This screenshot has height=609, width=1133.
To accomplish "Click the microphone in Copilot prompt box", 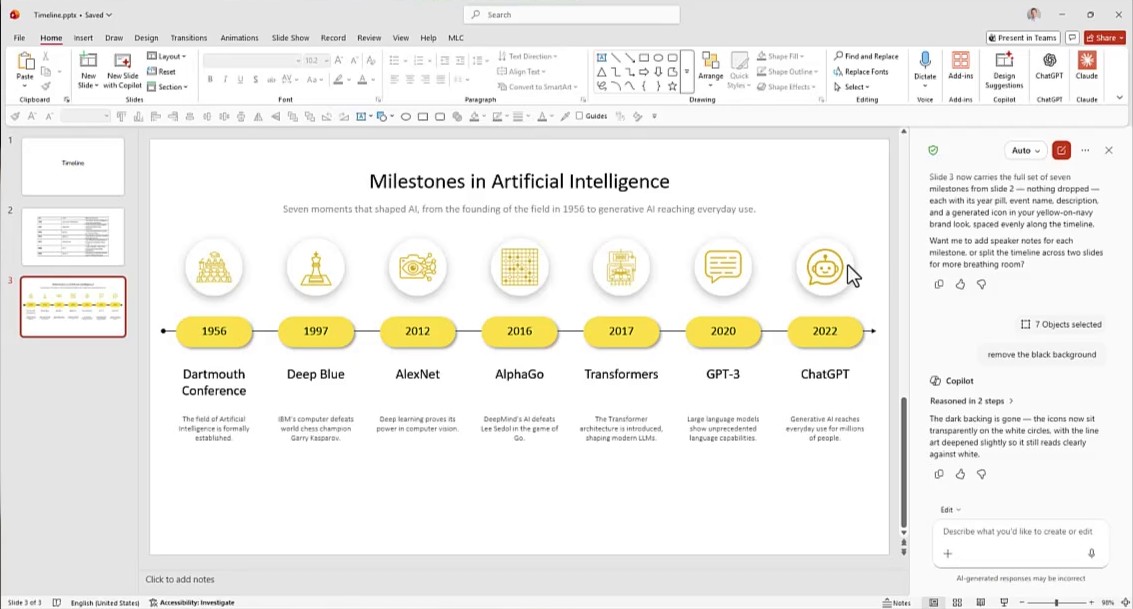I will point(1091,553).
